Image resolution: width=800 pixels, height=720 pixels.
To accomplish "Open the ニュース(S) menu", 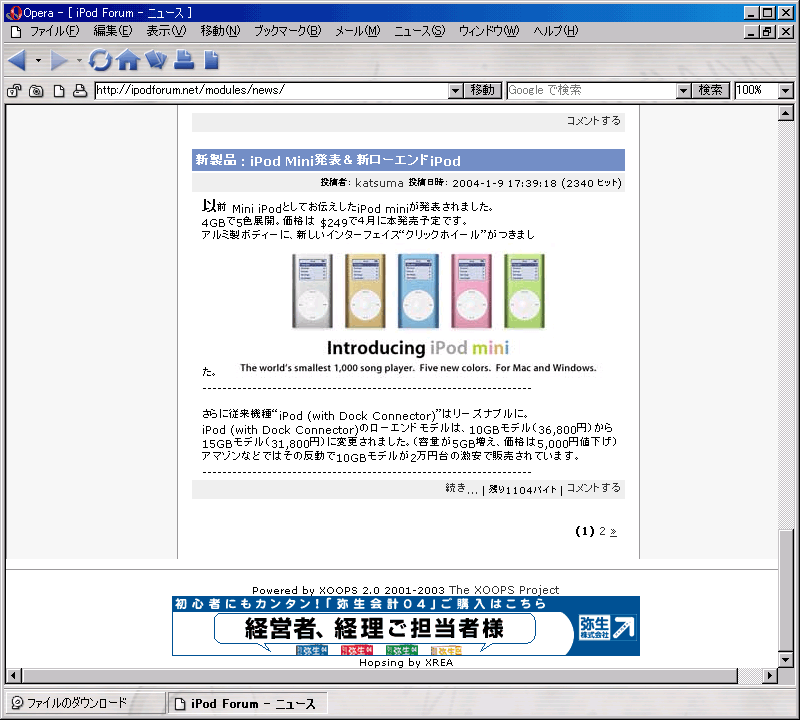I will [419, 31].
